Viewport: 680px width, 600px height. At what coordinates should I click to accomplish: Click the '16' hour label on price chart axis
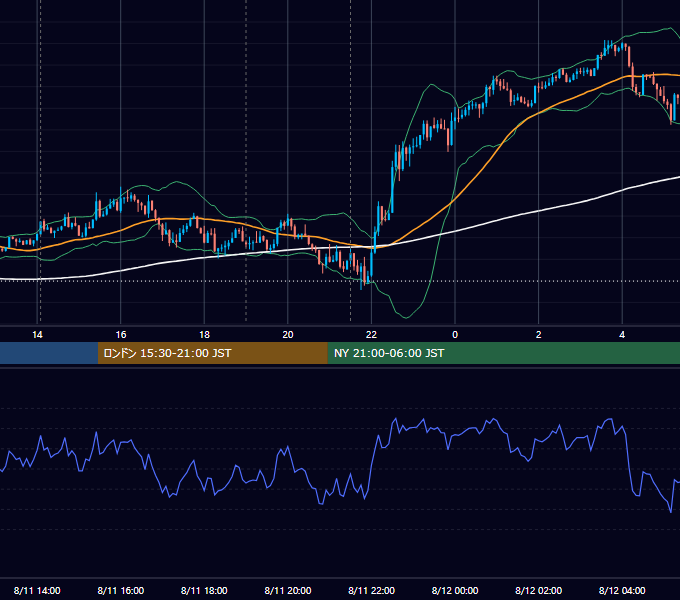(x=121, y=335)
